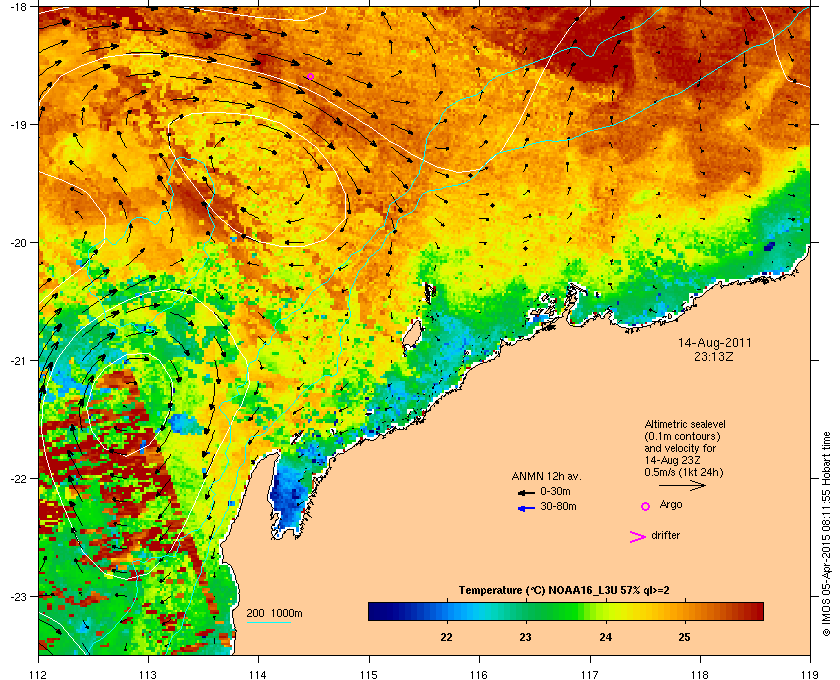Click longitude axis label 119
Screen dimensions: 840x680
[810, 674]
